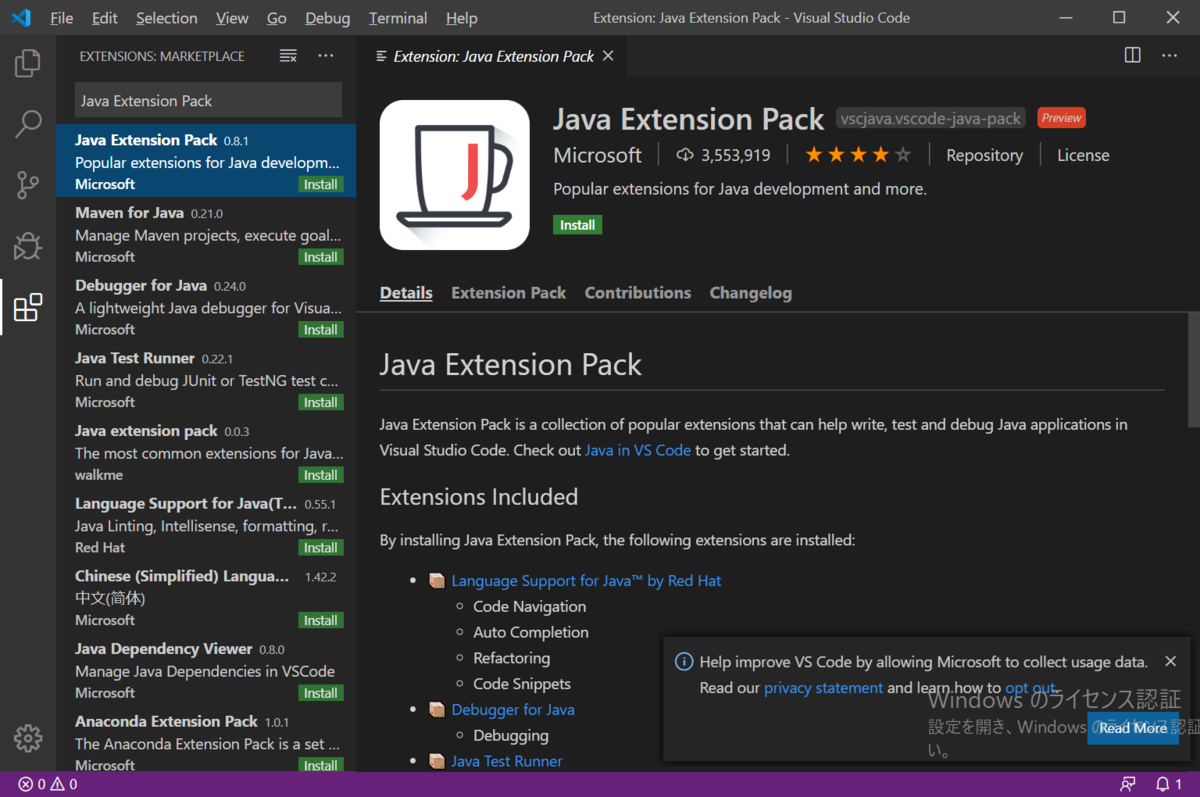1200x797 pixels.
Task: Click the feedback icon in status bar
Action: coord(1128,784)
